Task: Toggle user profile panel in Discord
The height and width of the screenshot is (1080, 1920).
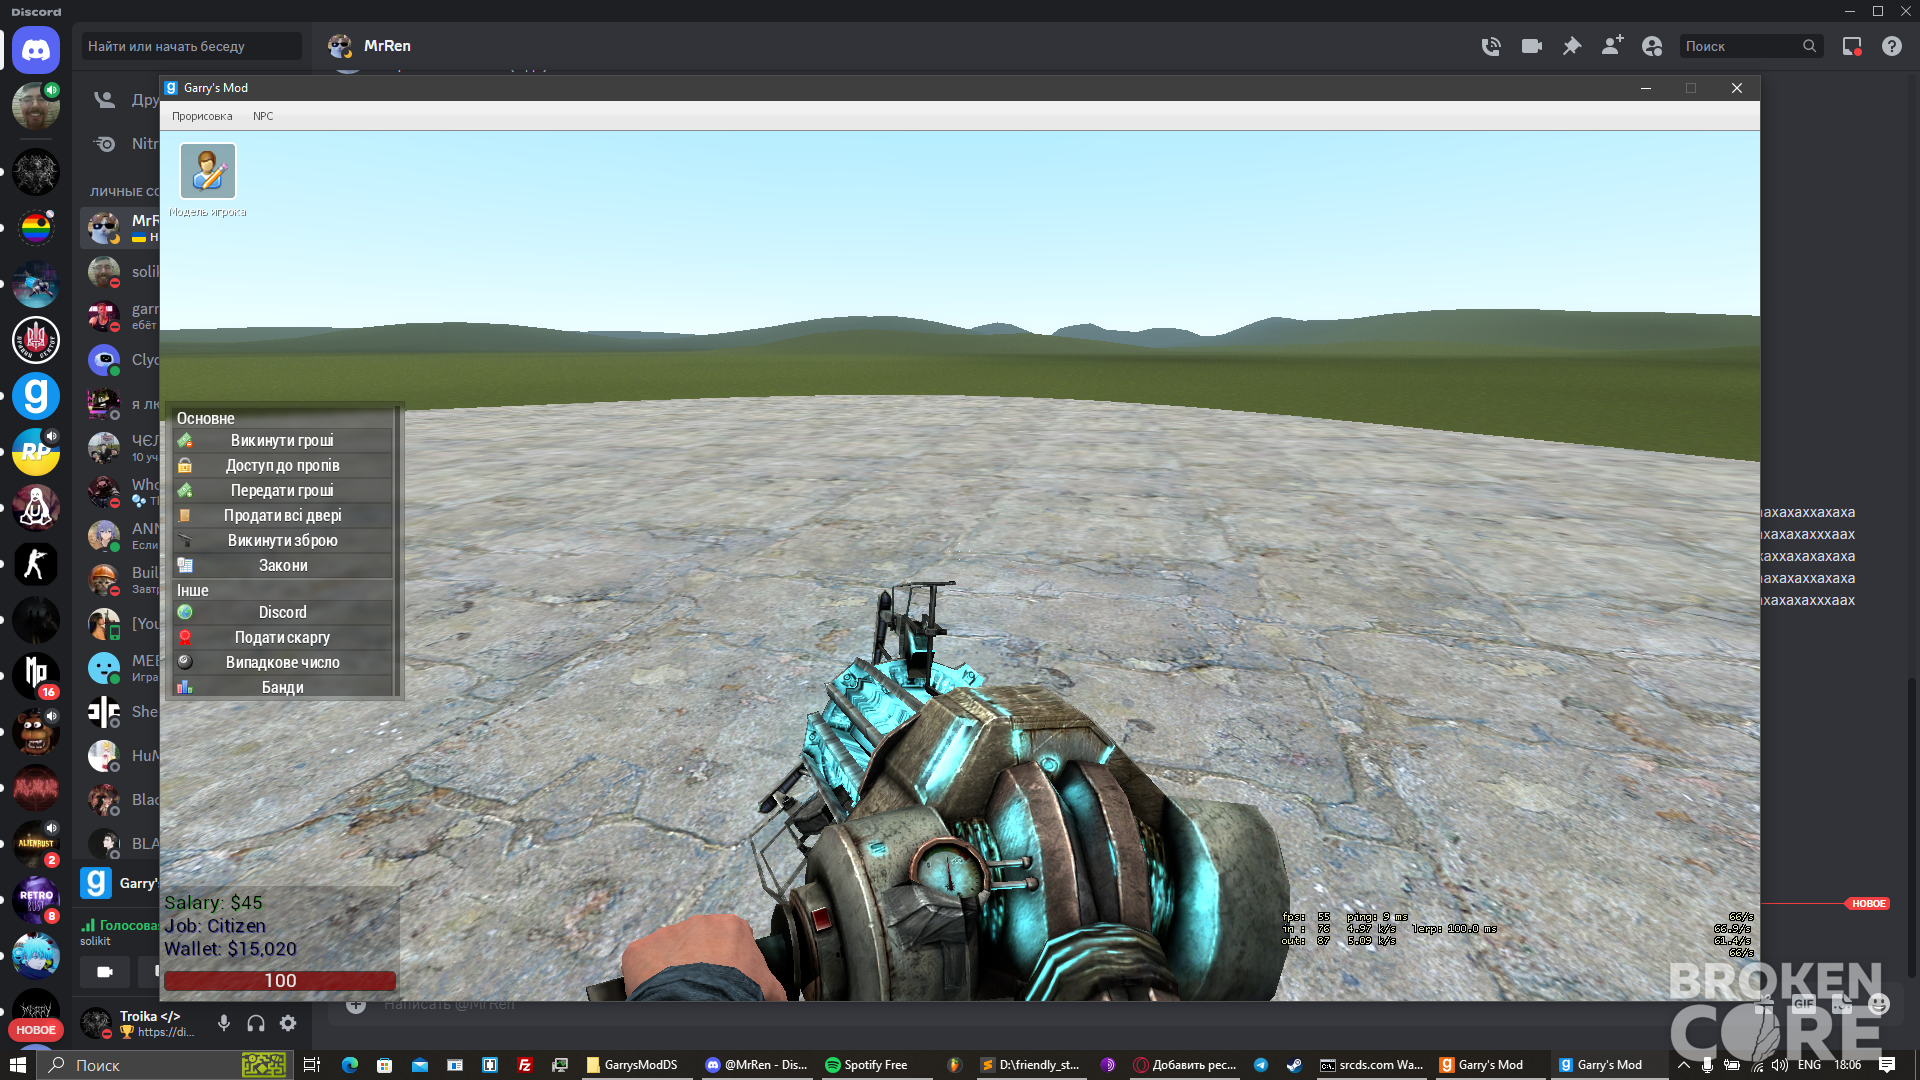Action: (x=1652, y=46)
